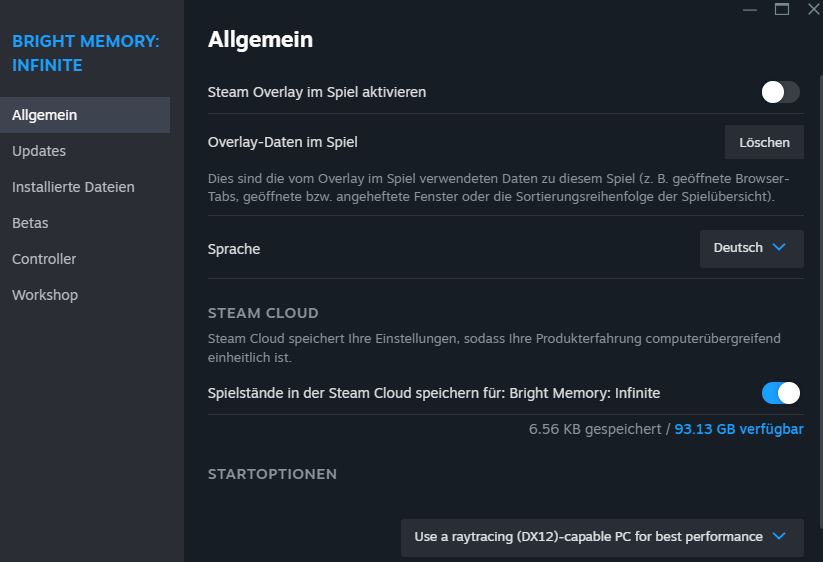823x562 pixels.
Task: Click the chevron on the raytracing launch option
Action: [780, 537]
